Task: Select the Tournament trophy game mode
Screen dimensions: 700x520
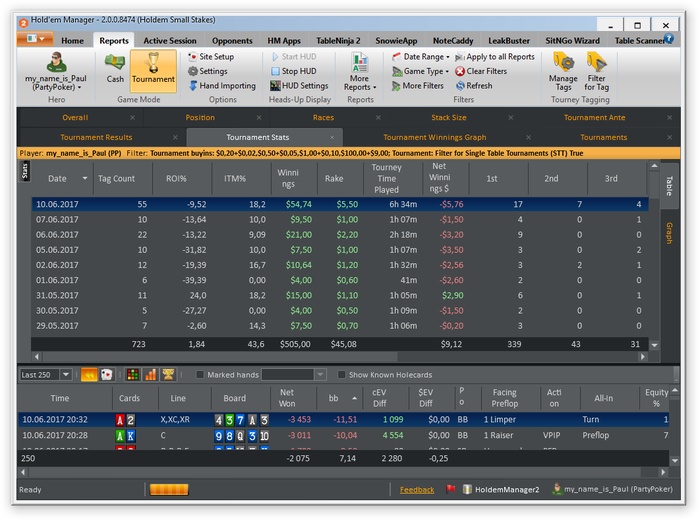Action: coord(153,71)
